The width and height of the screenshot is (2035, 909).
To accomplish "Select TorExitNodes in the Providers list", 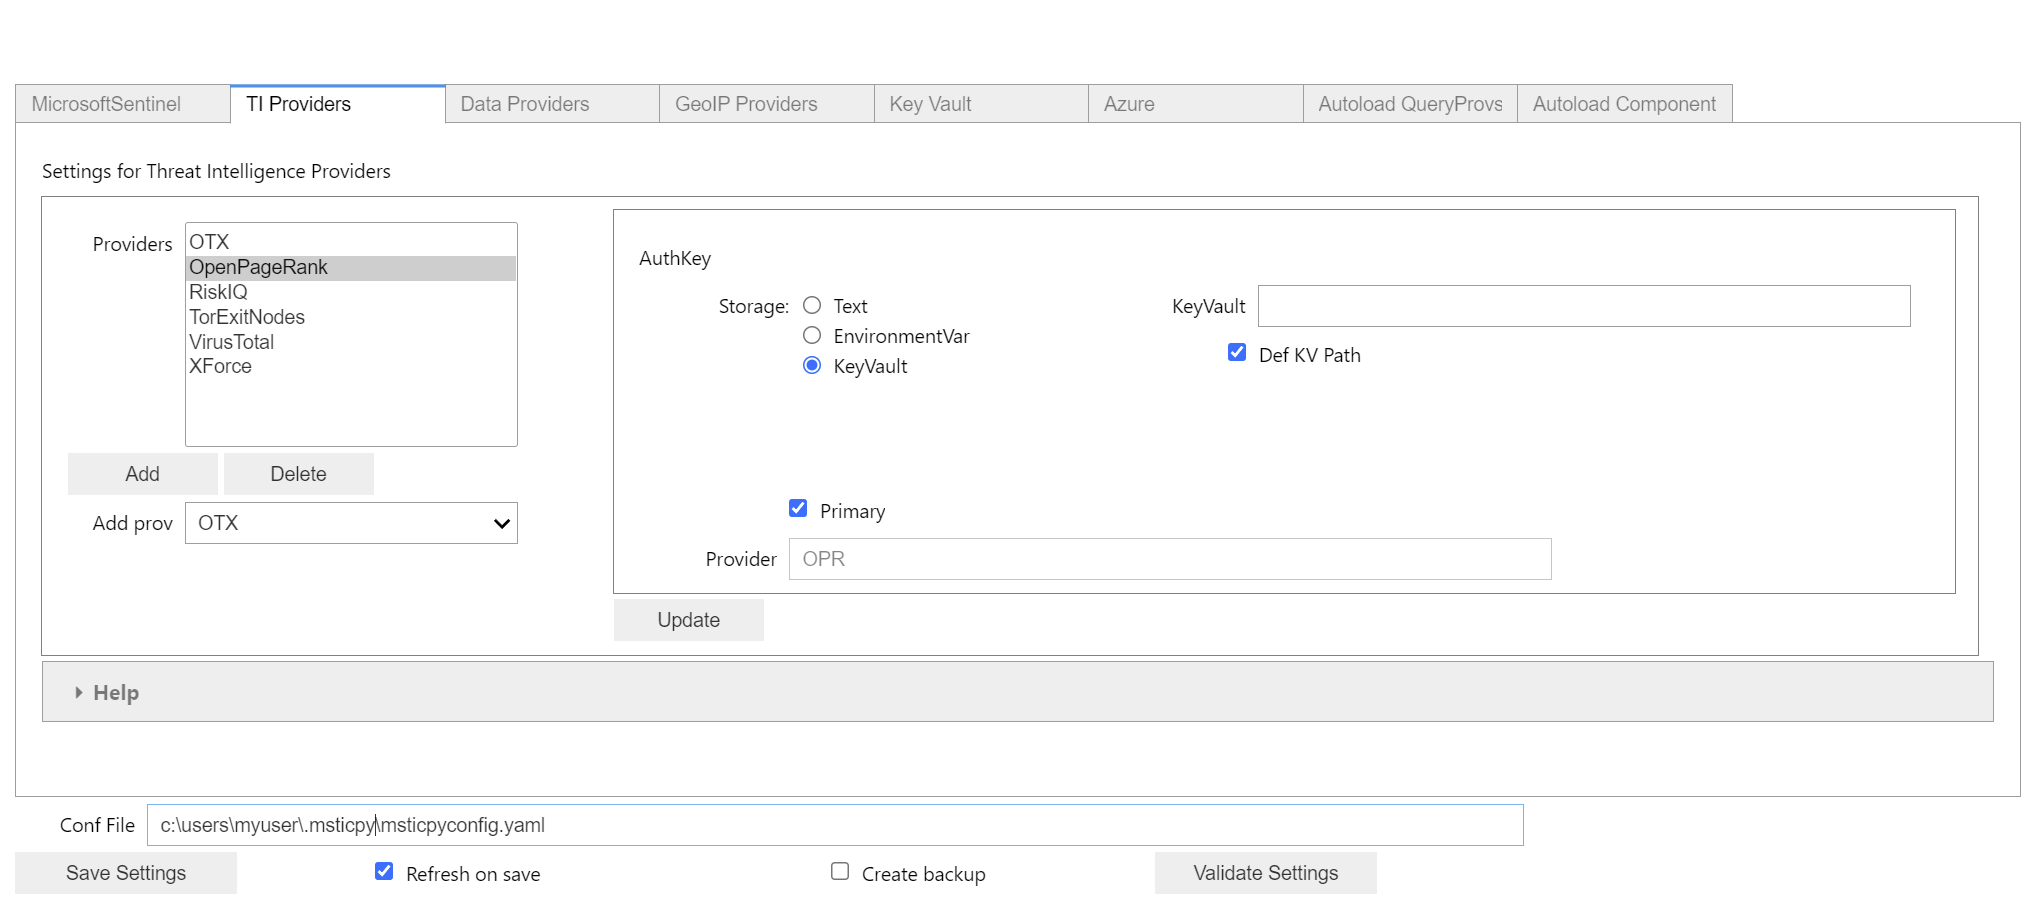I will pyautogui.click(x=351, y=317).
